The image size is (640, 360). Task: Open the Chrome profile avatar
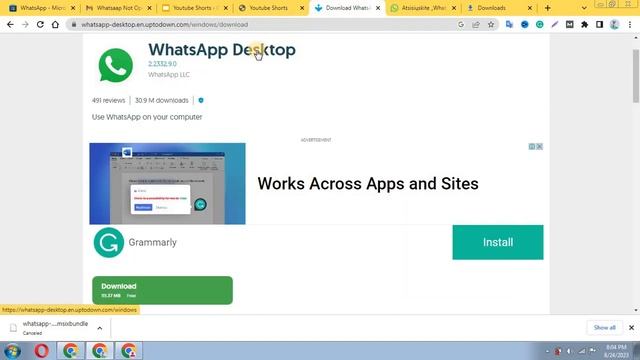click(x=614, y=24)
